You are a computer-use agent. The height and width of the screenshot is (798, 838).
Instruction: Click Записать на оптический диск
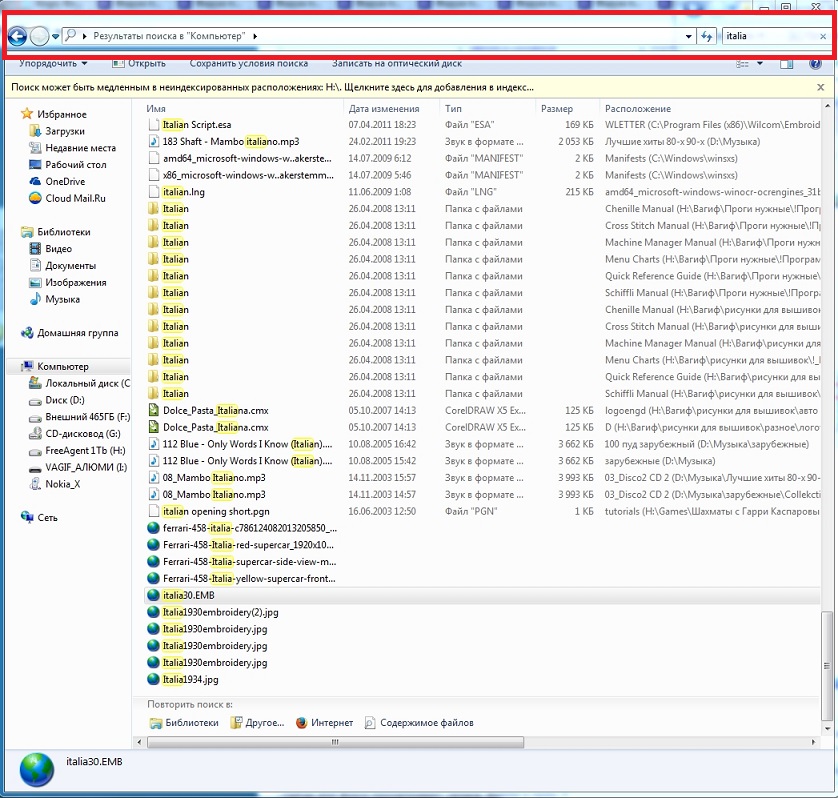396,63
